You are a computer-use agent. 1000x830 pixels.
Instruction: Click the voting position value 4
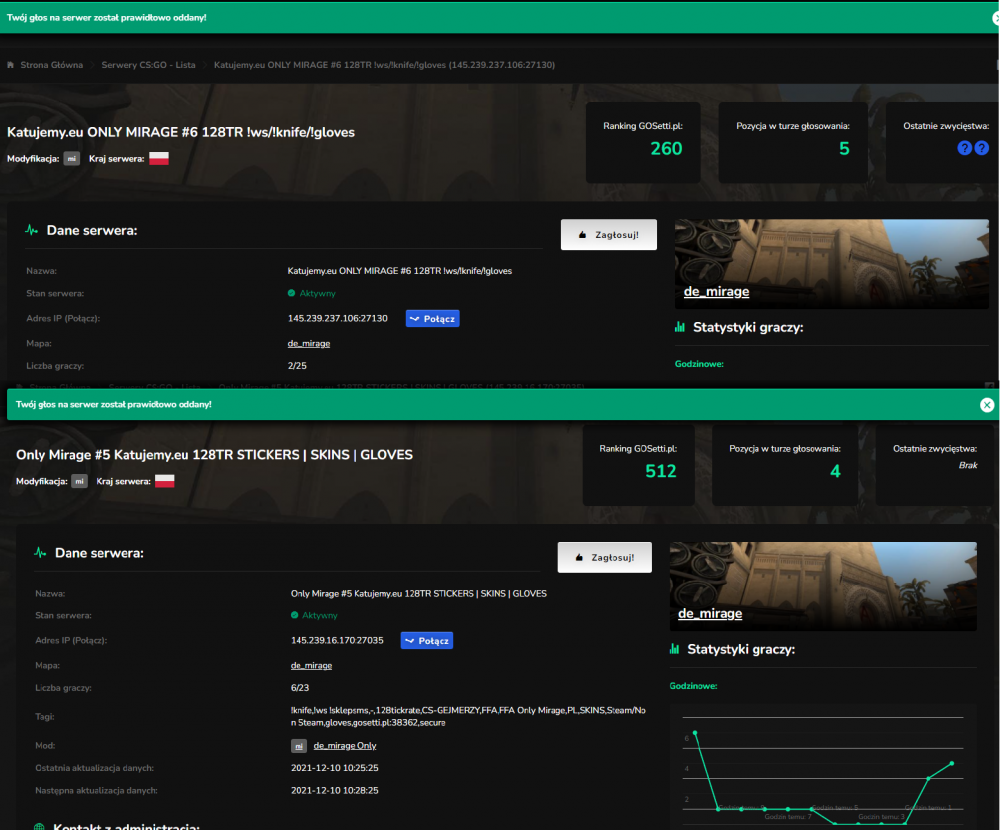[835, 471]
